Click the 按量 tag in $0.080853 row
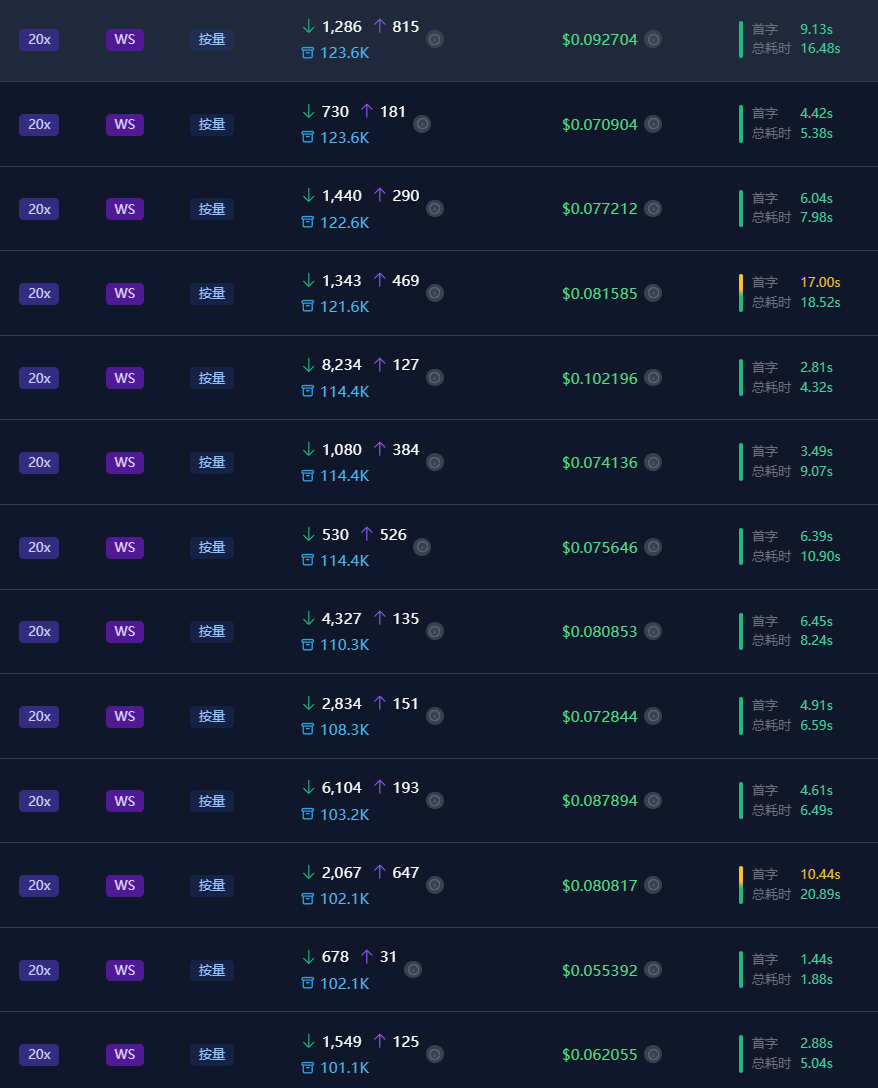878x1088 pixels. click(212, 631)
